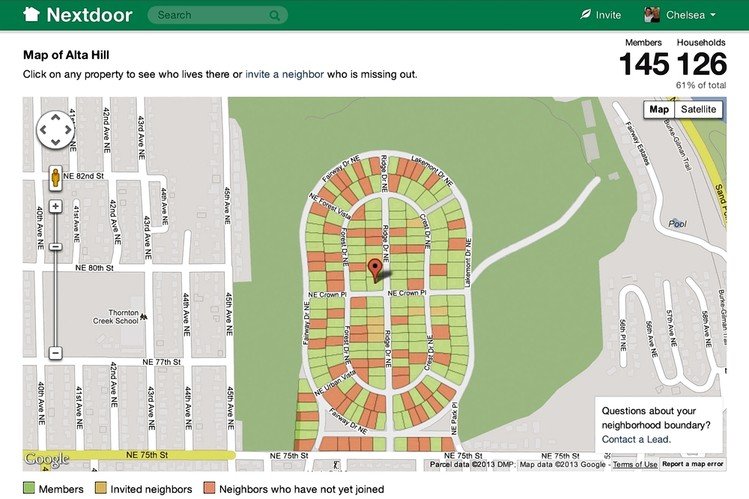
Task: Click the 'Contact a Lead' link
Action: 636,439
